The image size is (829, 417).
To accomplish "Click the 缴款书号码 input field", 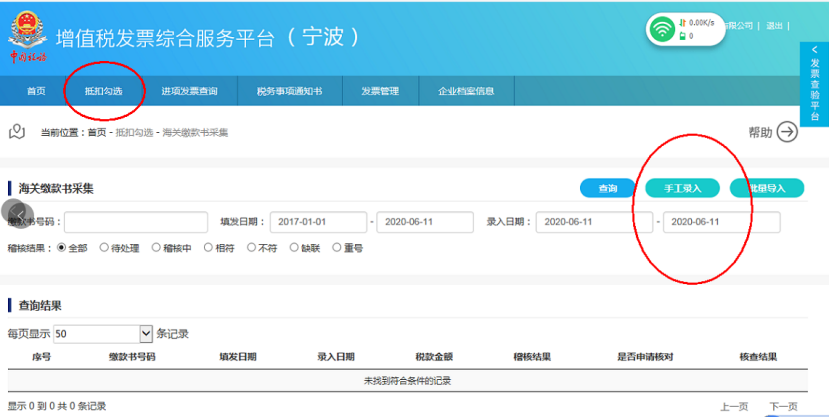I will point(135,222).
